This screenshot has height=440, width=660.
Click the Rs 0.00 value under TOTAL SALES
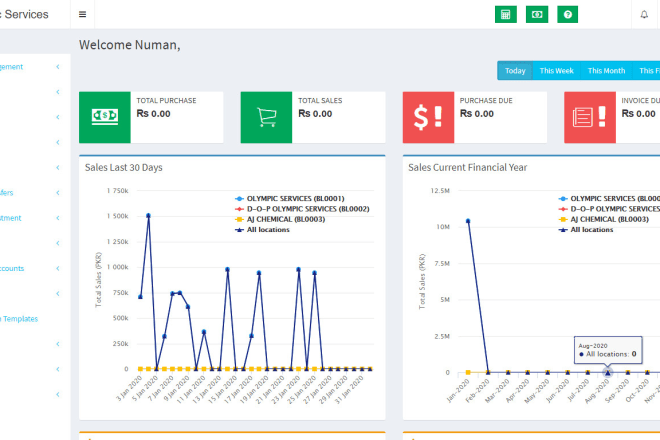point(315,114)
